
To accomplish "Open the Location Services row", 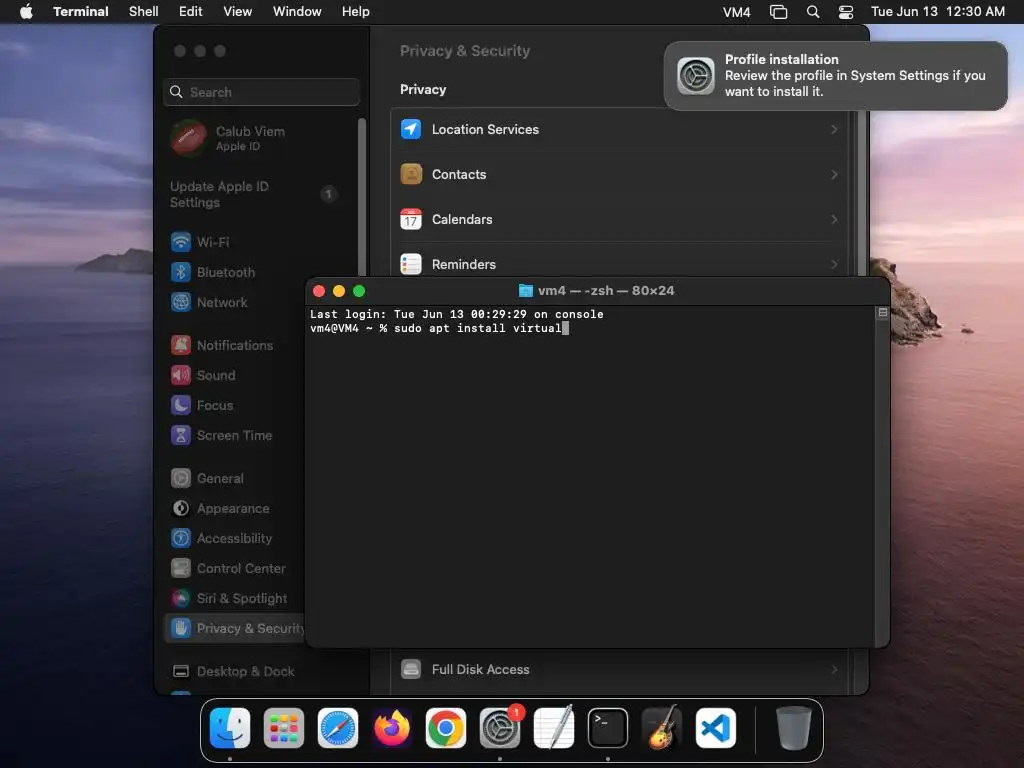I will [619, 129].
